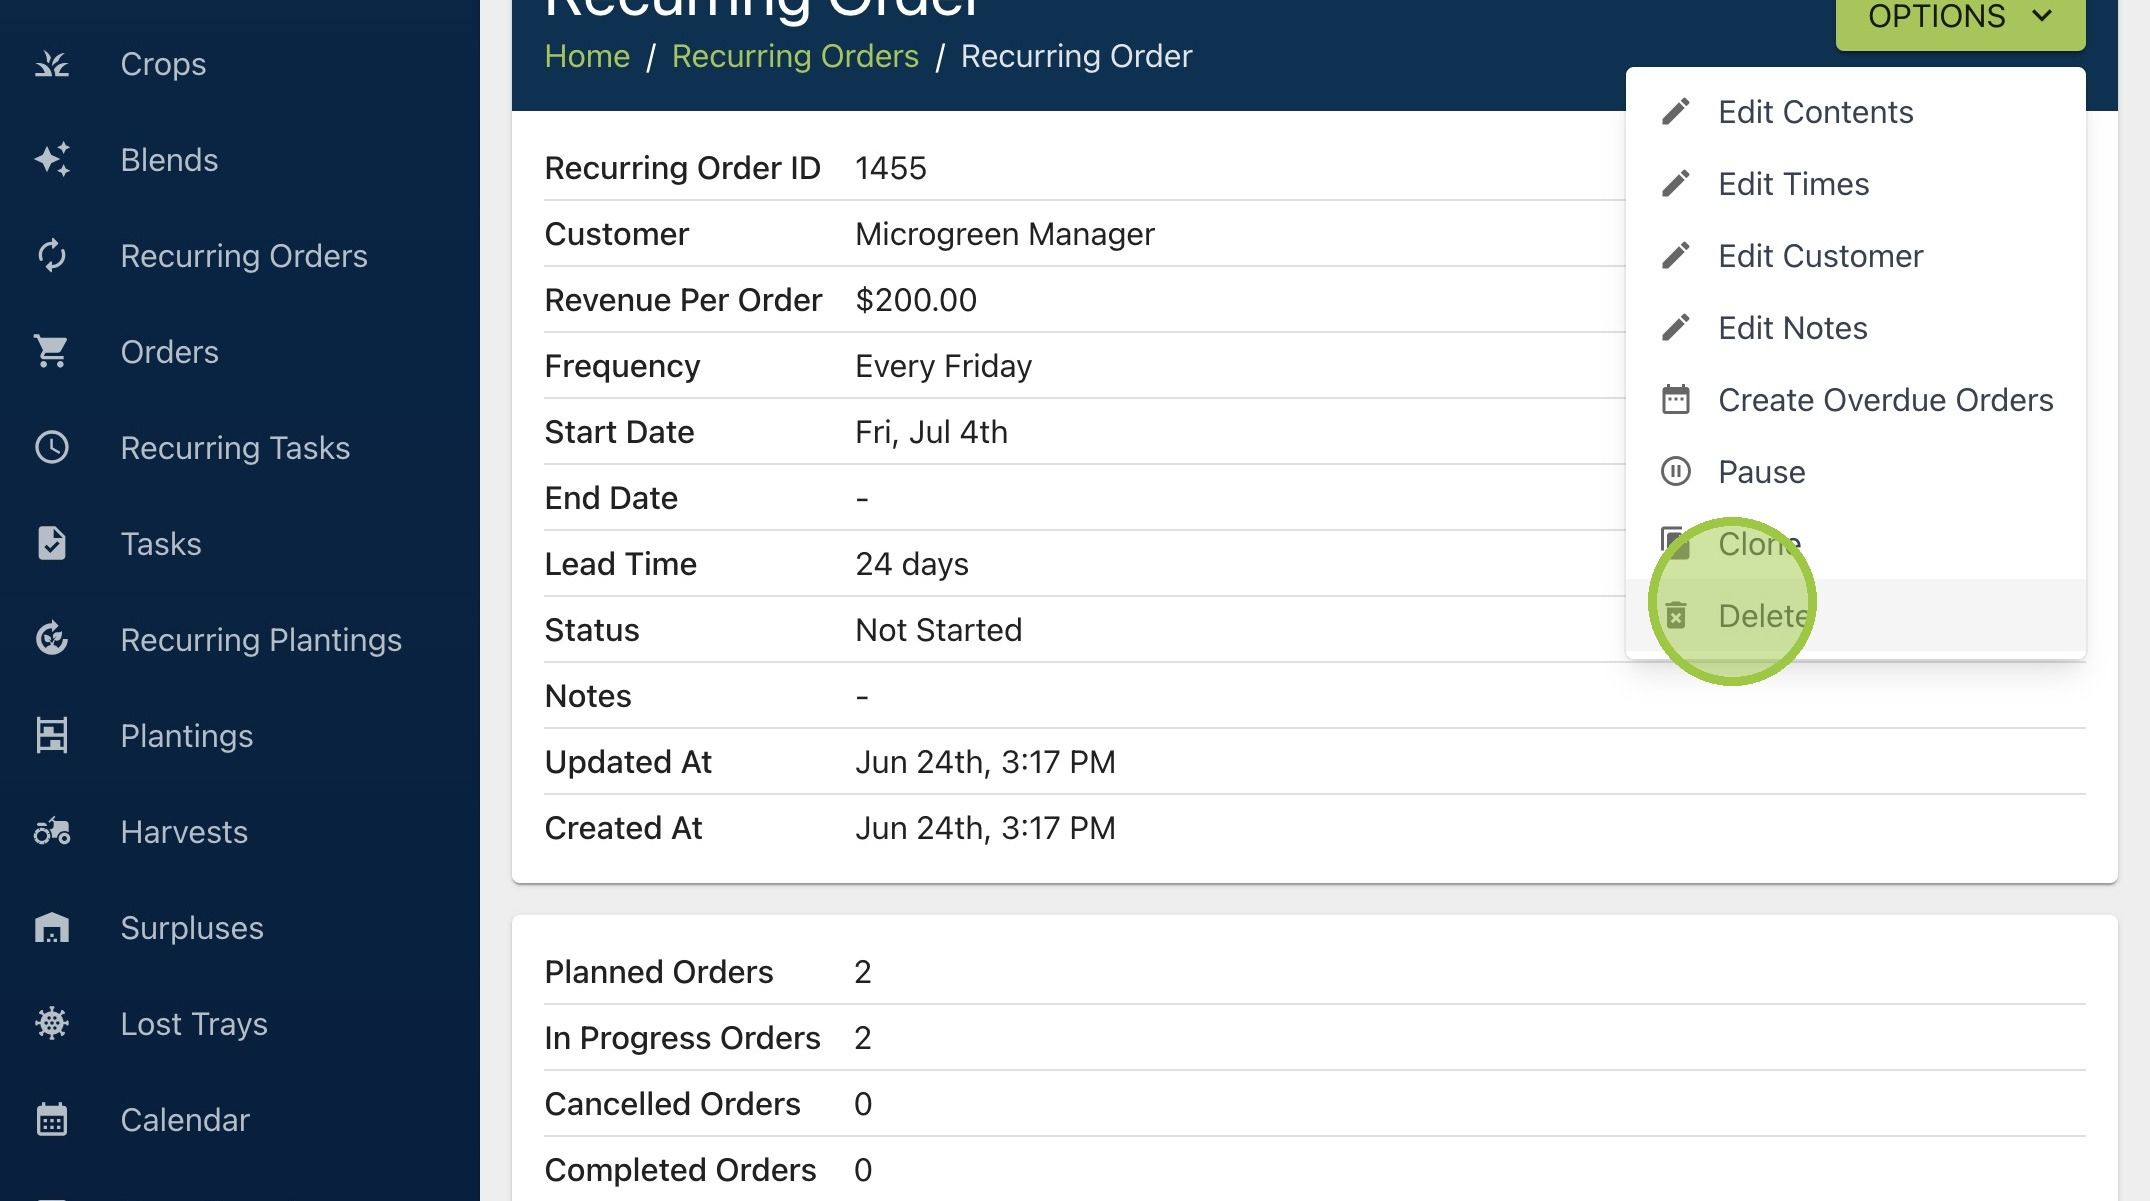Choose Edit Customer from options menu
This screenshot has height=1201, width=2150.
click(1856, 256)
